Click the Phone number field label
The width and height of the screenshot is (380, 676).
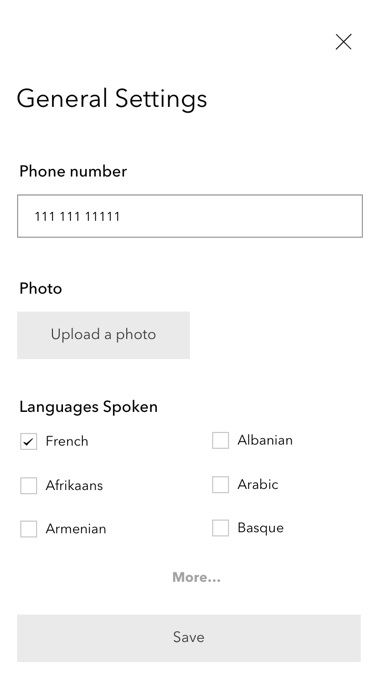coord(73,171)
